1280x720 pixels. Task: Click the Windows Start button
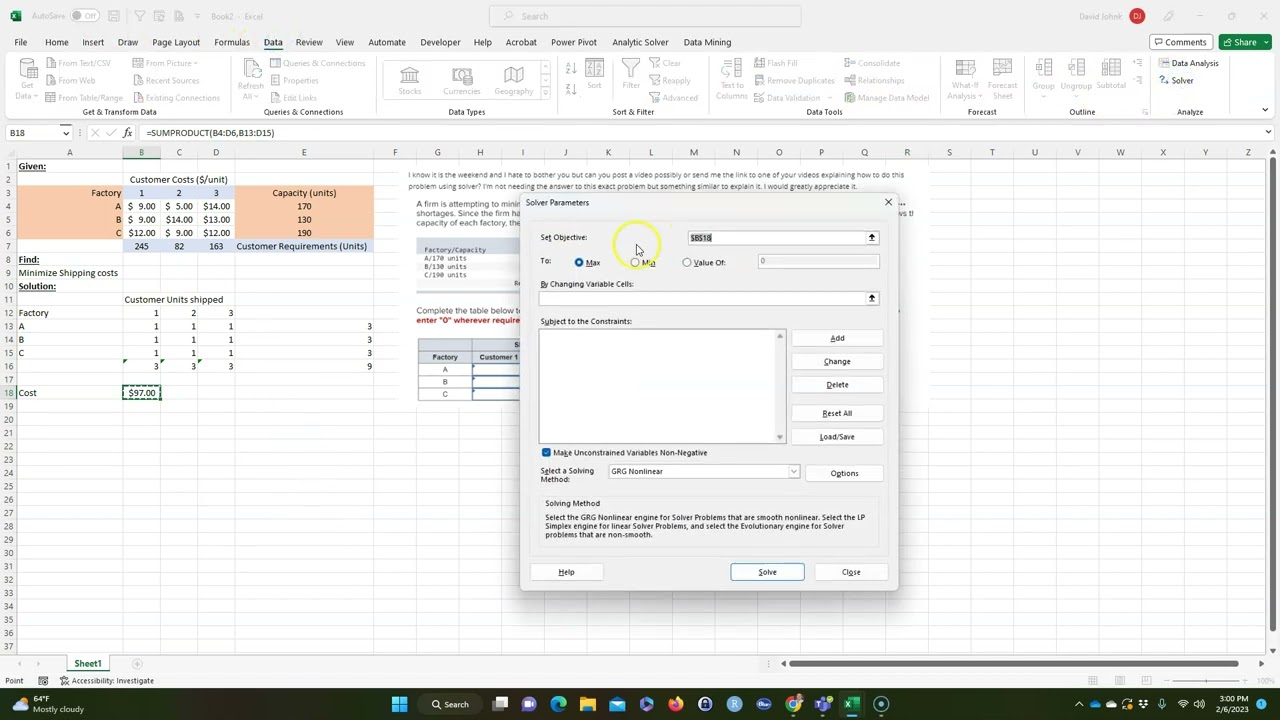click(399, 704)
